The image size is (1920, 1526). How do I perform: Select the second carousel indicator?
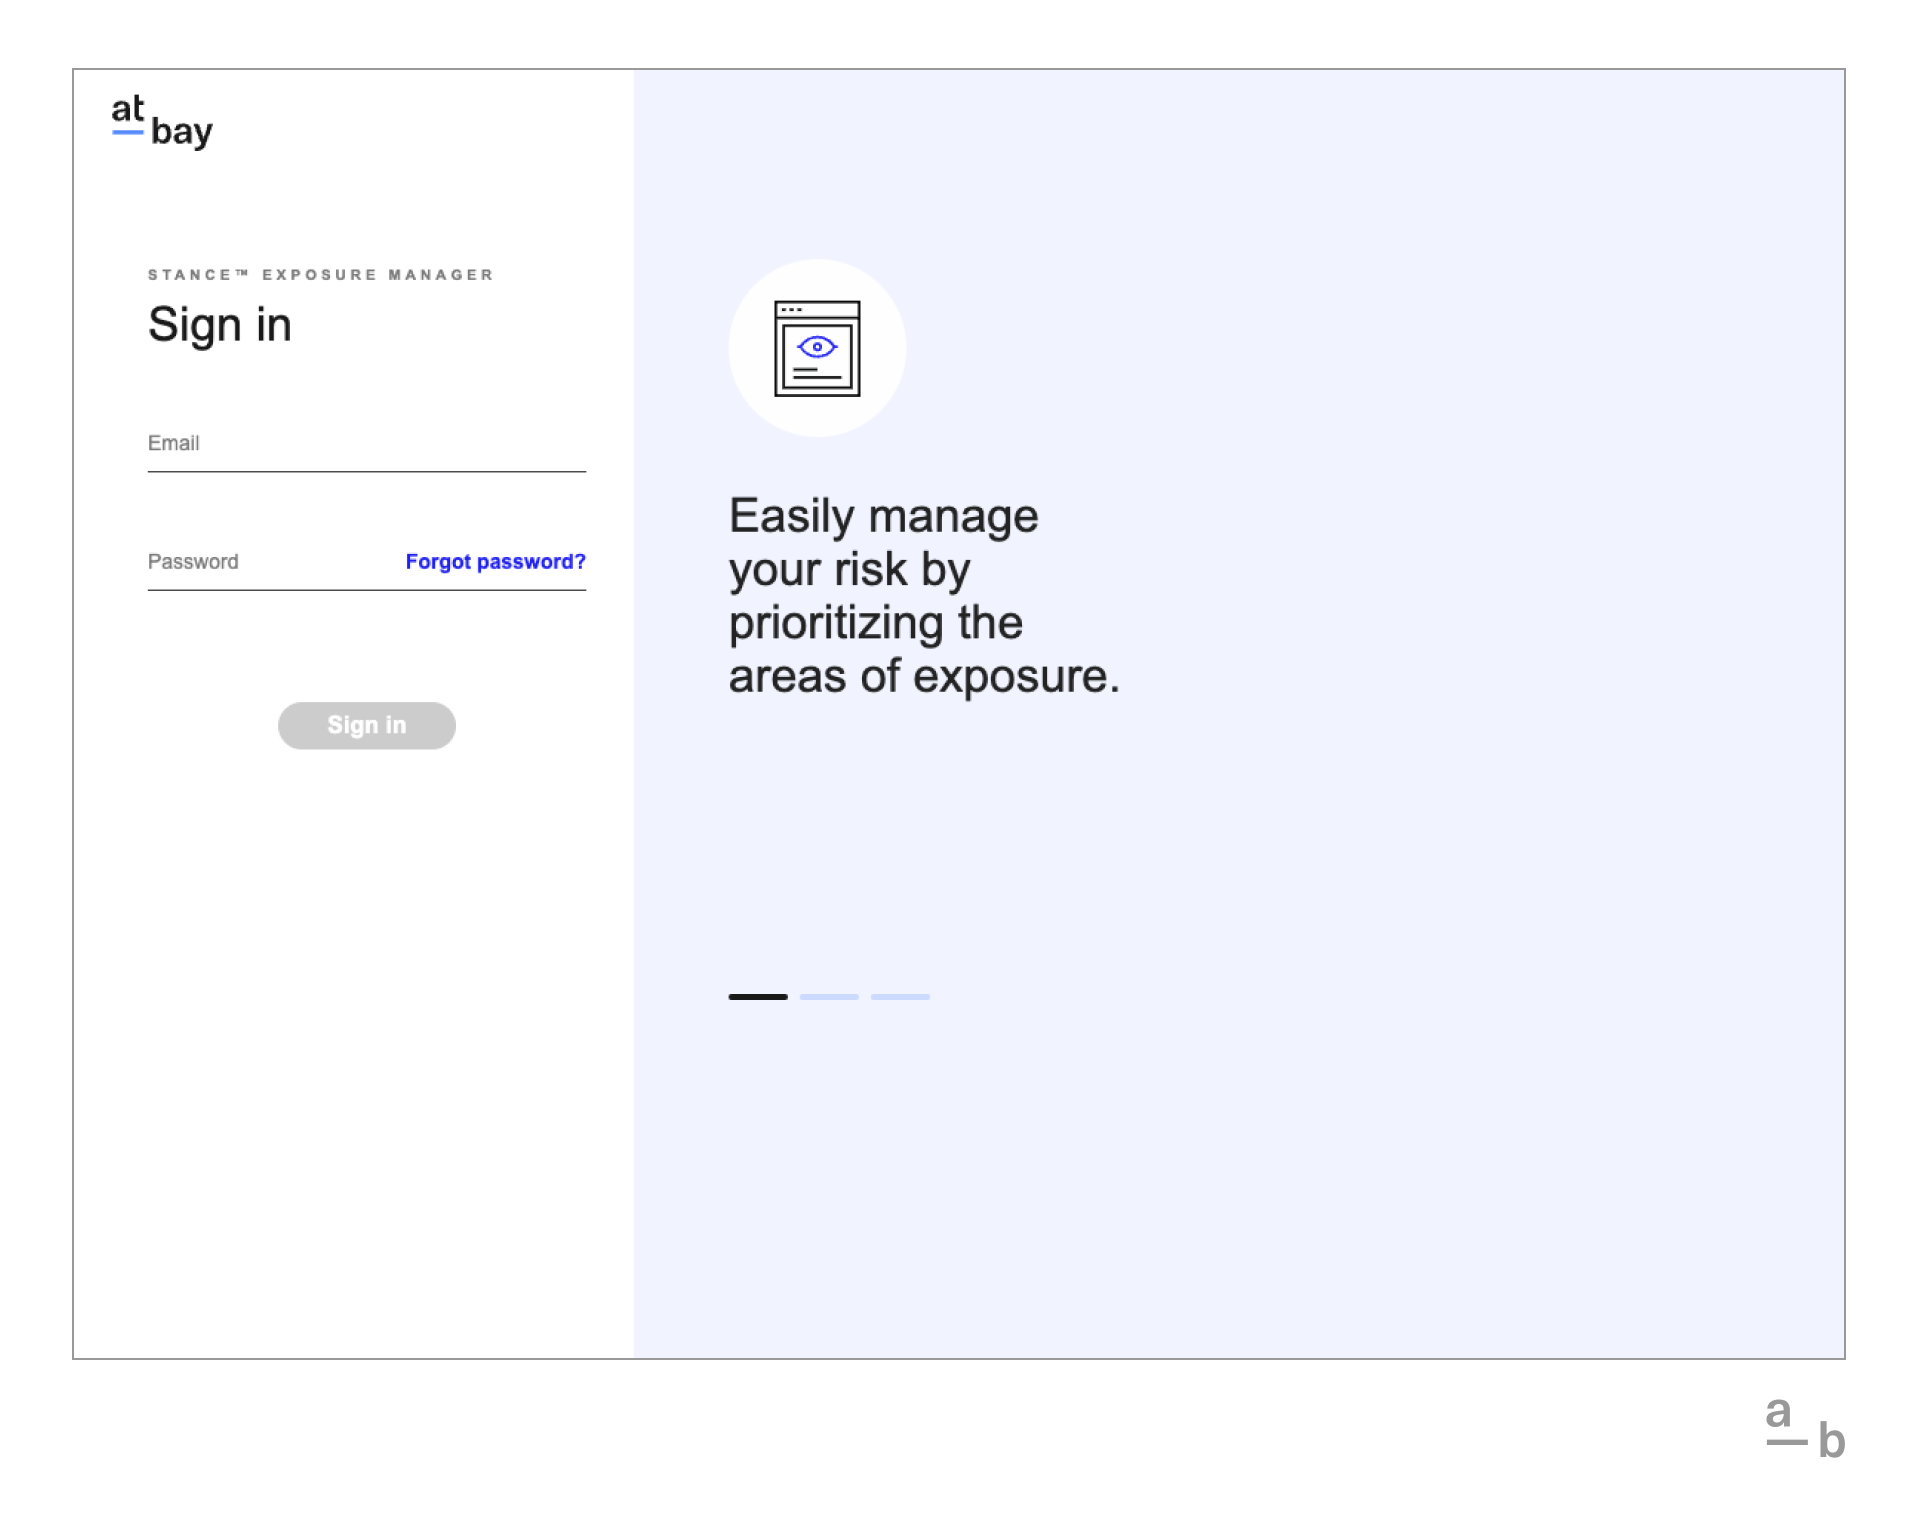pyautogui.click(x=829, y=996)
